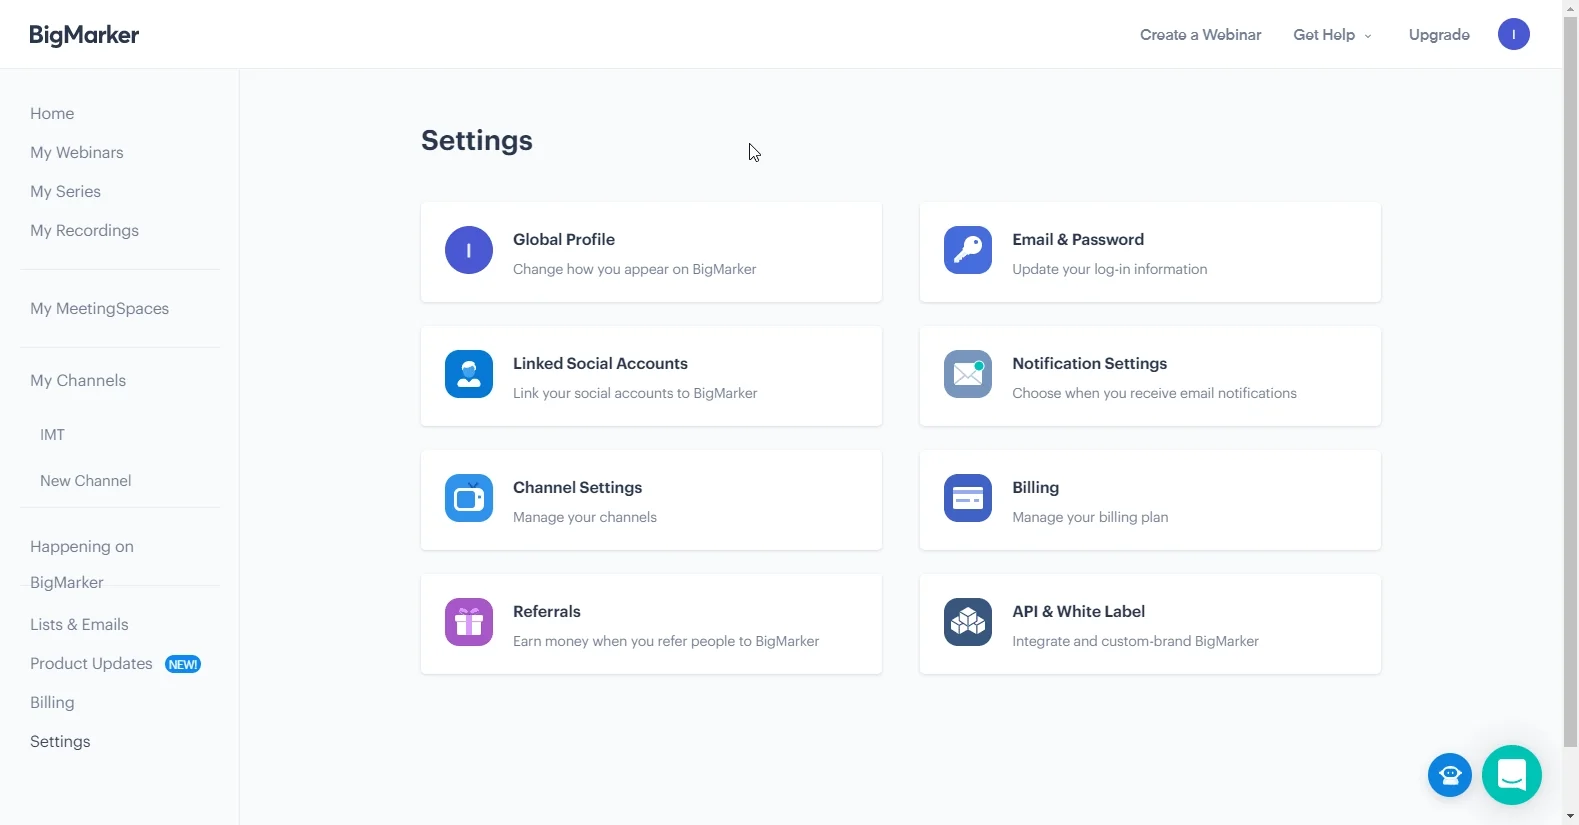Open the Linked Social Accounts title link

[x=600, y=364]
